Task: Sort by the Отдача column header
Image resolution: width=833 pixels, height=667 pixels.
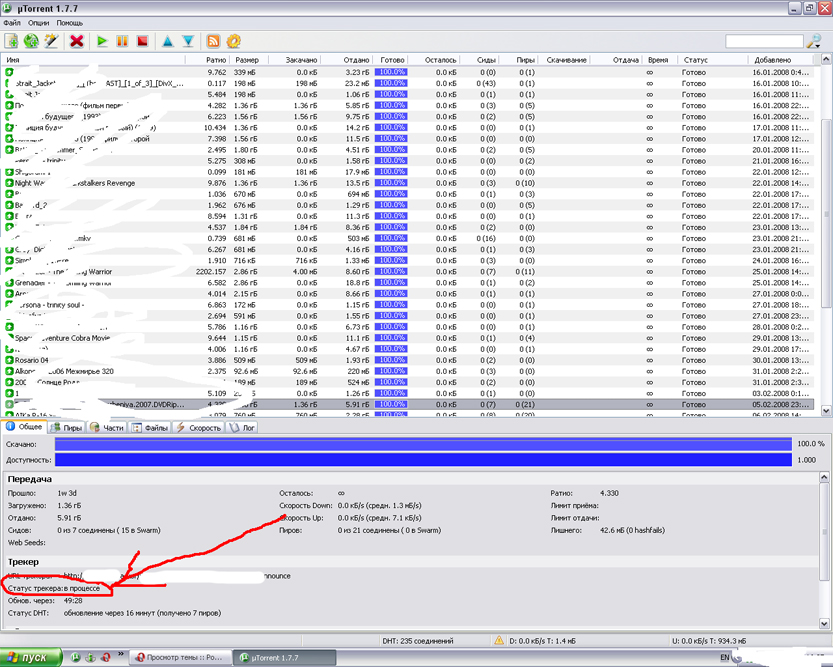Action: point(616,60)
